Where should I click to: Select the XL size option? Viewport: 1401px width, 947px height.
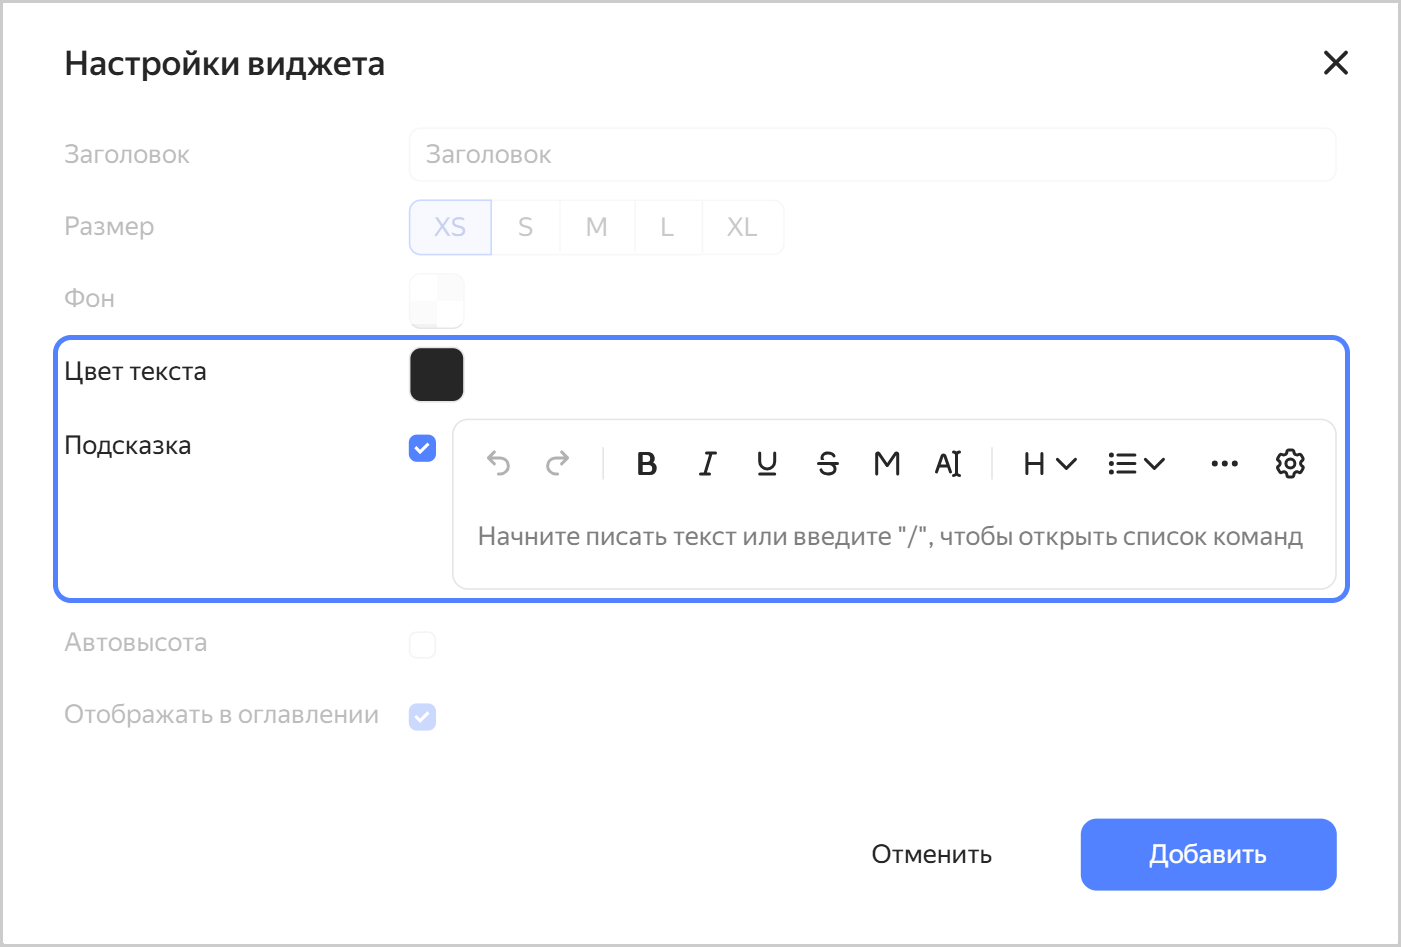coord(742,227)
